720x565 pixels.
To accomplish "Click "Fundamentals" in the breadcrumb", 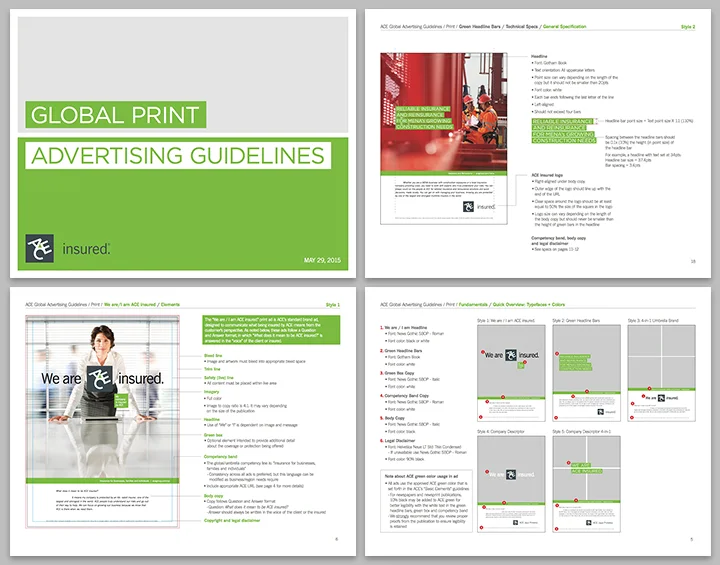I will (x=473, y=305).
